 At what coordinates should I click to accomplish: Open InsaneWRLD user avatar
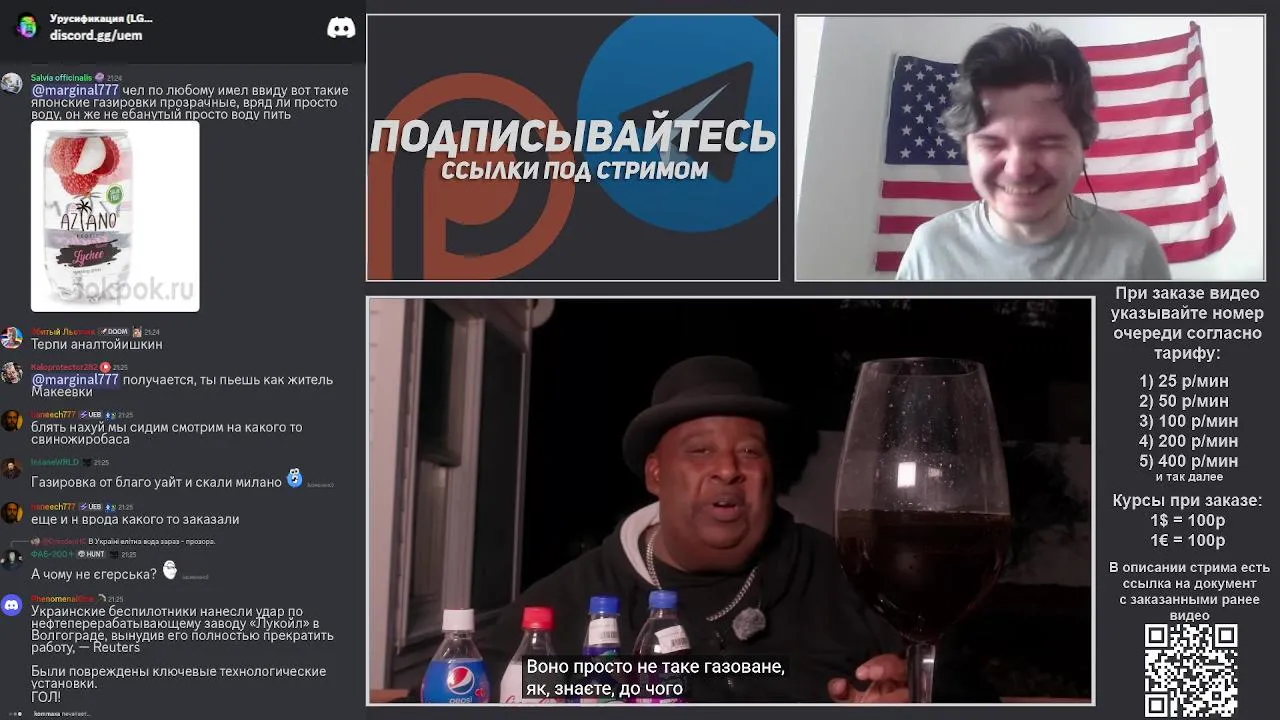click(12, 468)
